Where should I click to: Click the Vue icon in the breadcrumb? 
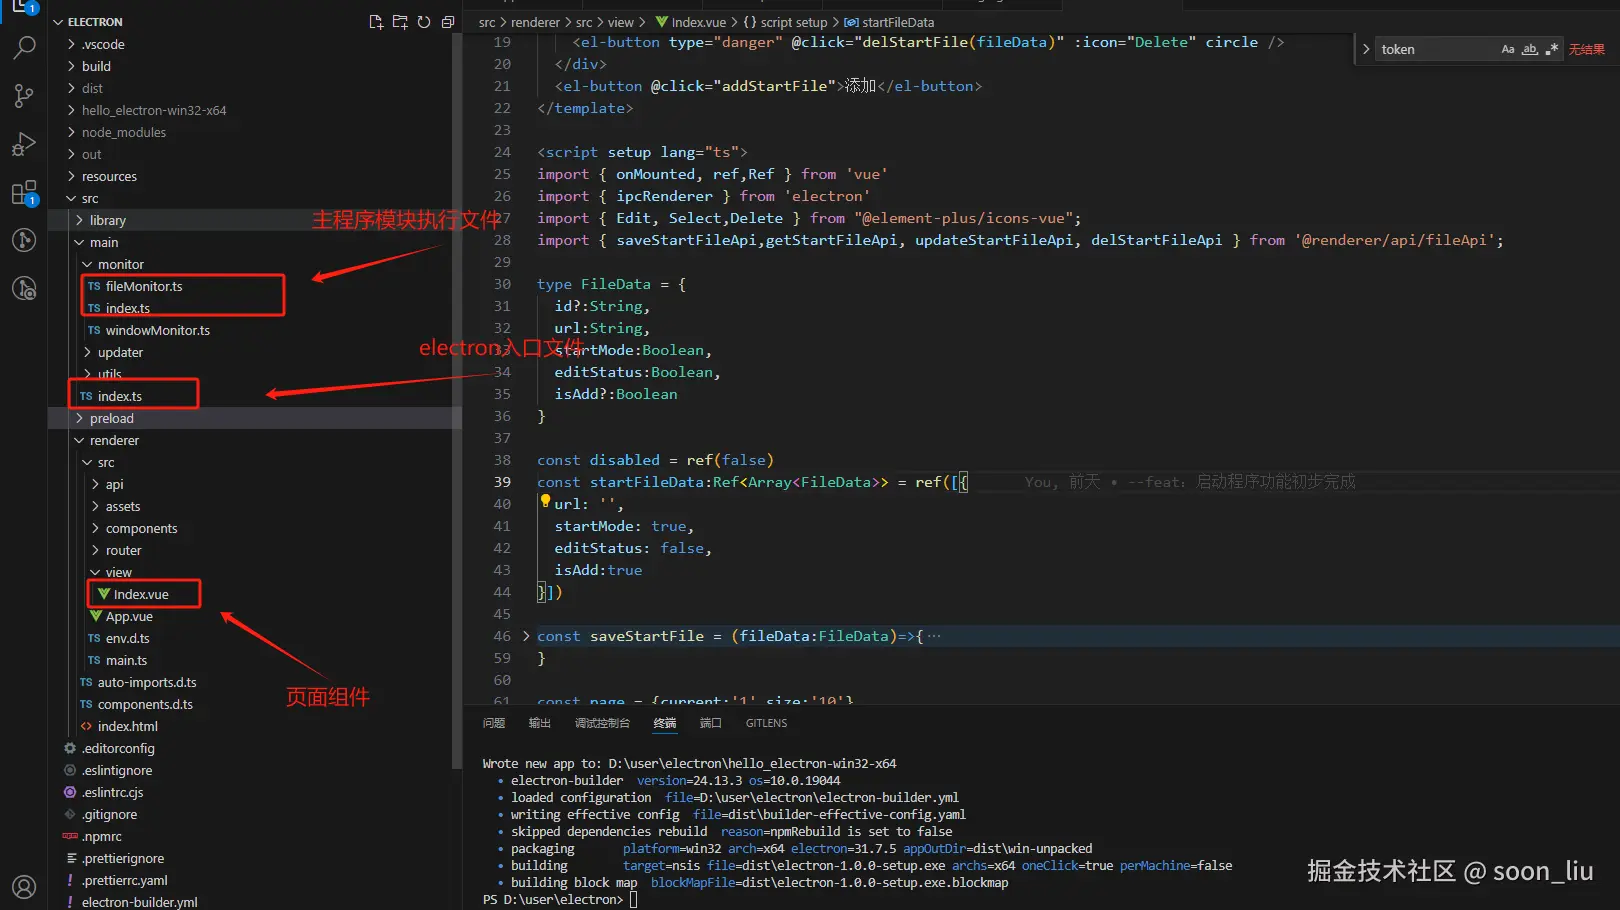click(x=662, y=22)
